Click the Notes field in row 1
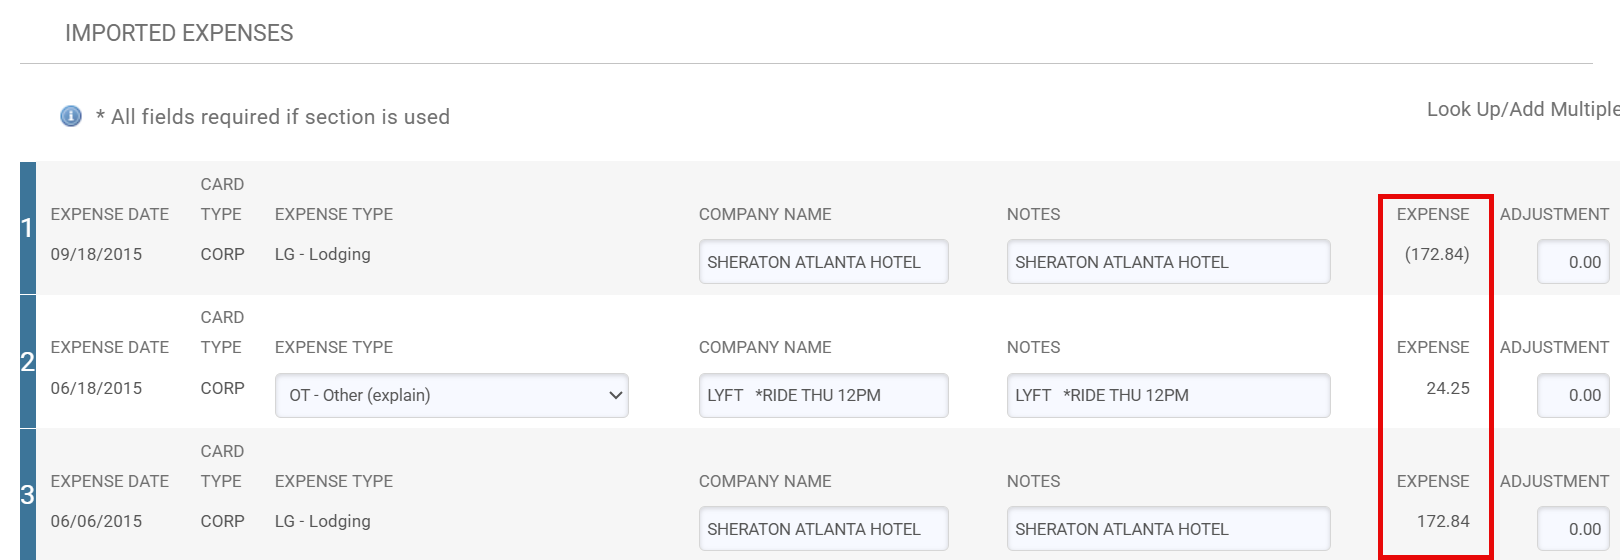The image size is (1620, 560). (x=1167, y=262)
